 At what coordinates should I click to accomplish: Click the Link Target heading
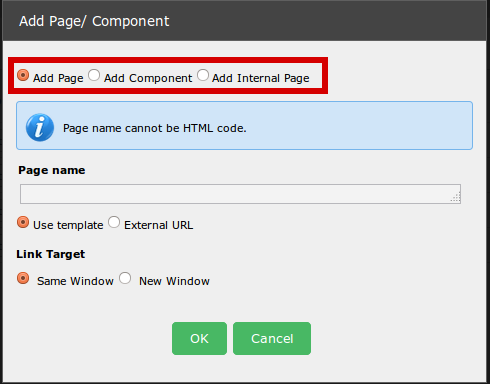coord(51,254)
